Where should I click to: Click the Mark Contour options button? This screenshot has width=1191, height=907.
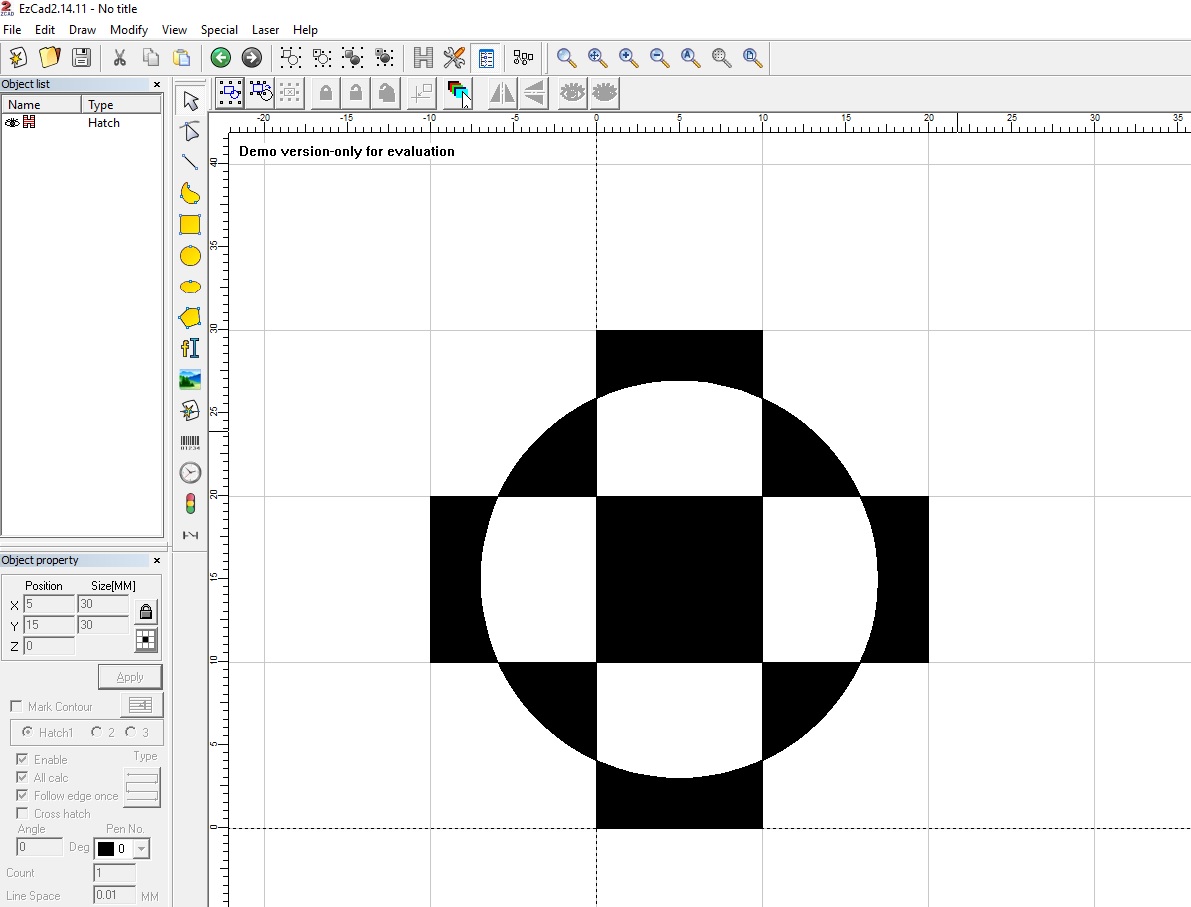point(141,705)
